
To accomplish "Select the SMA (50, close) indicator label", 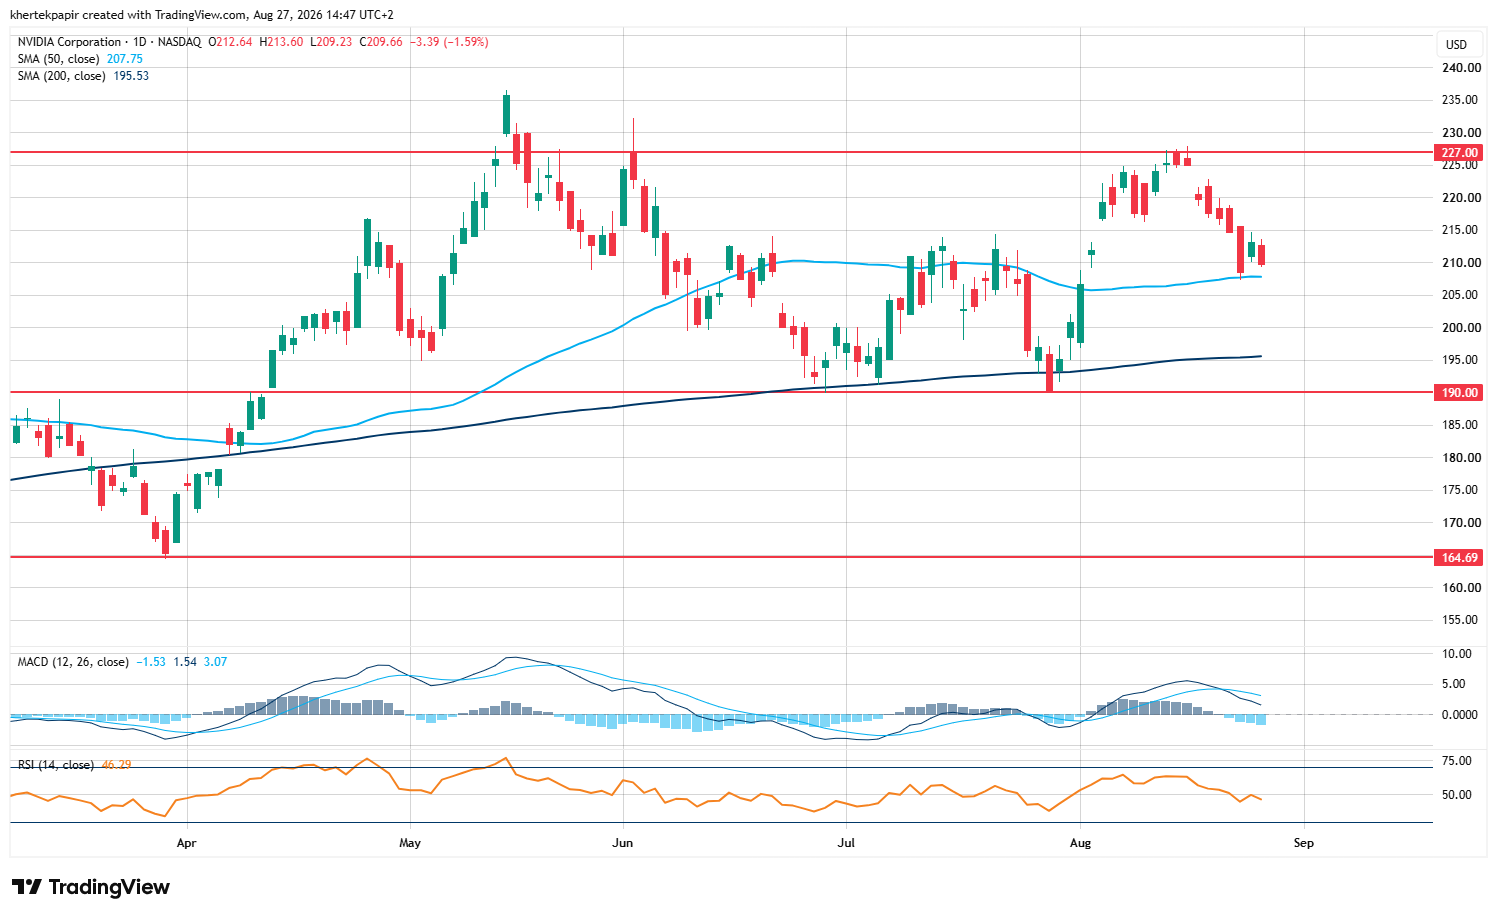I will pos(59,59).
